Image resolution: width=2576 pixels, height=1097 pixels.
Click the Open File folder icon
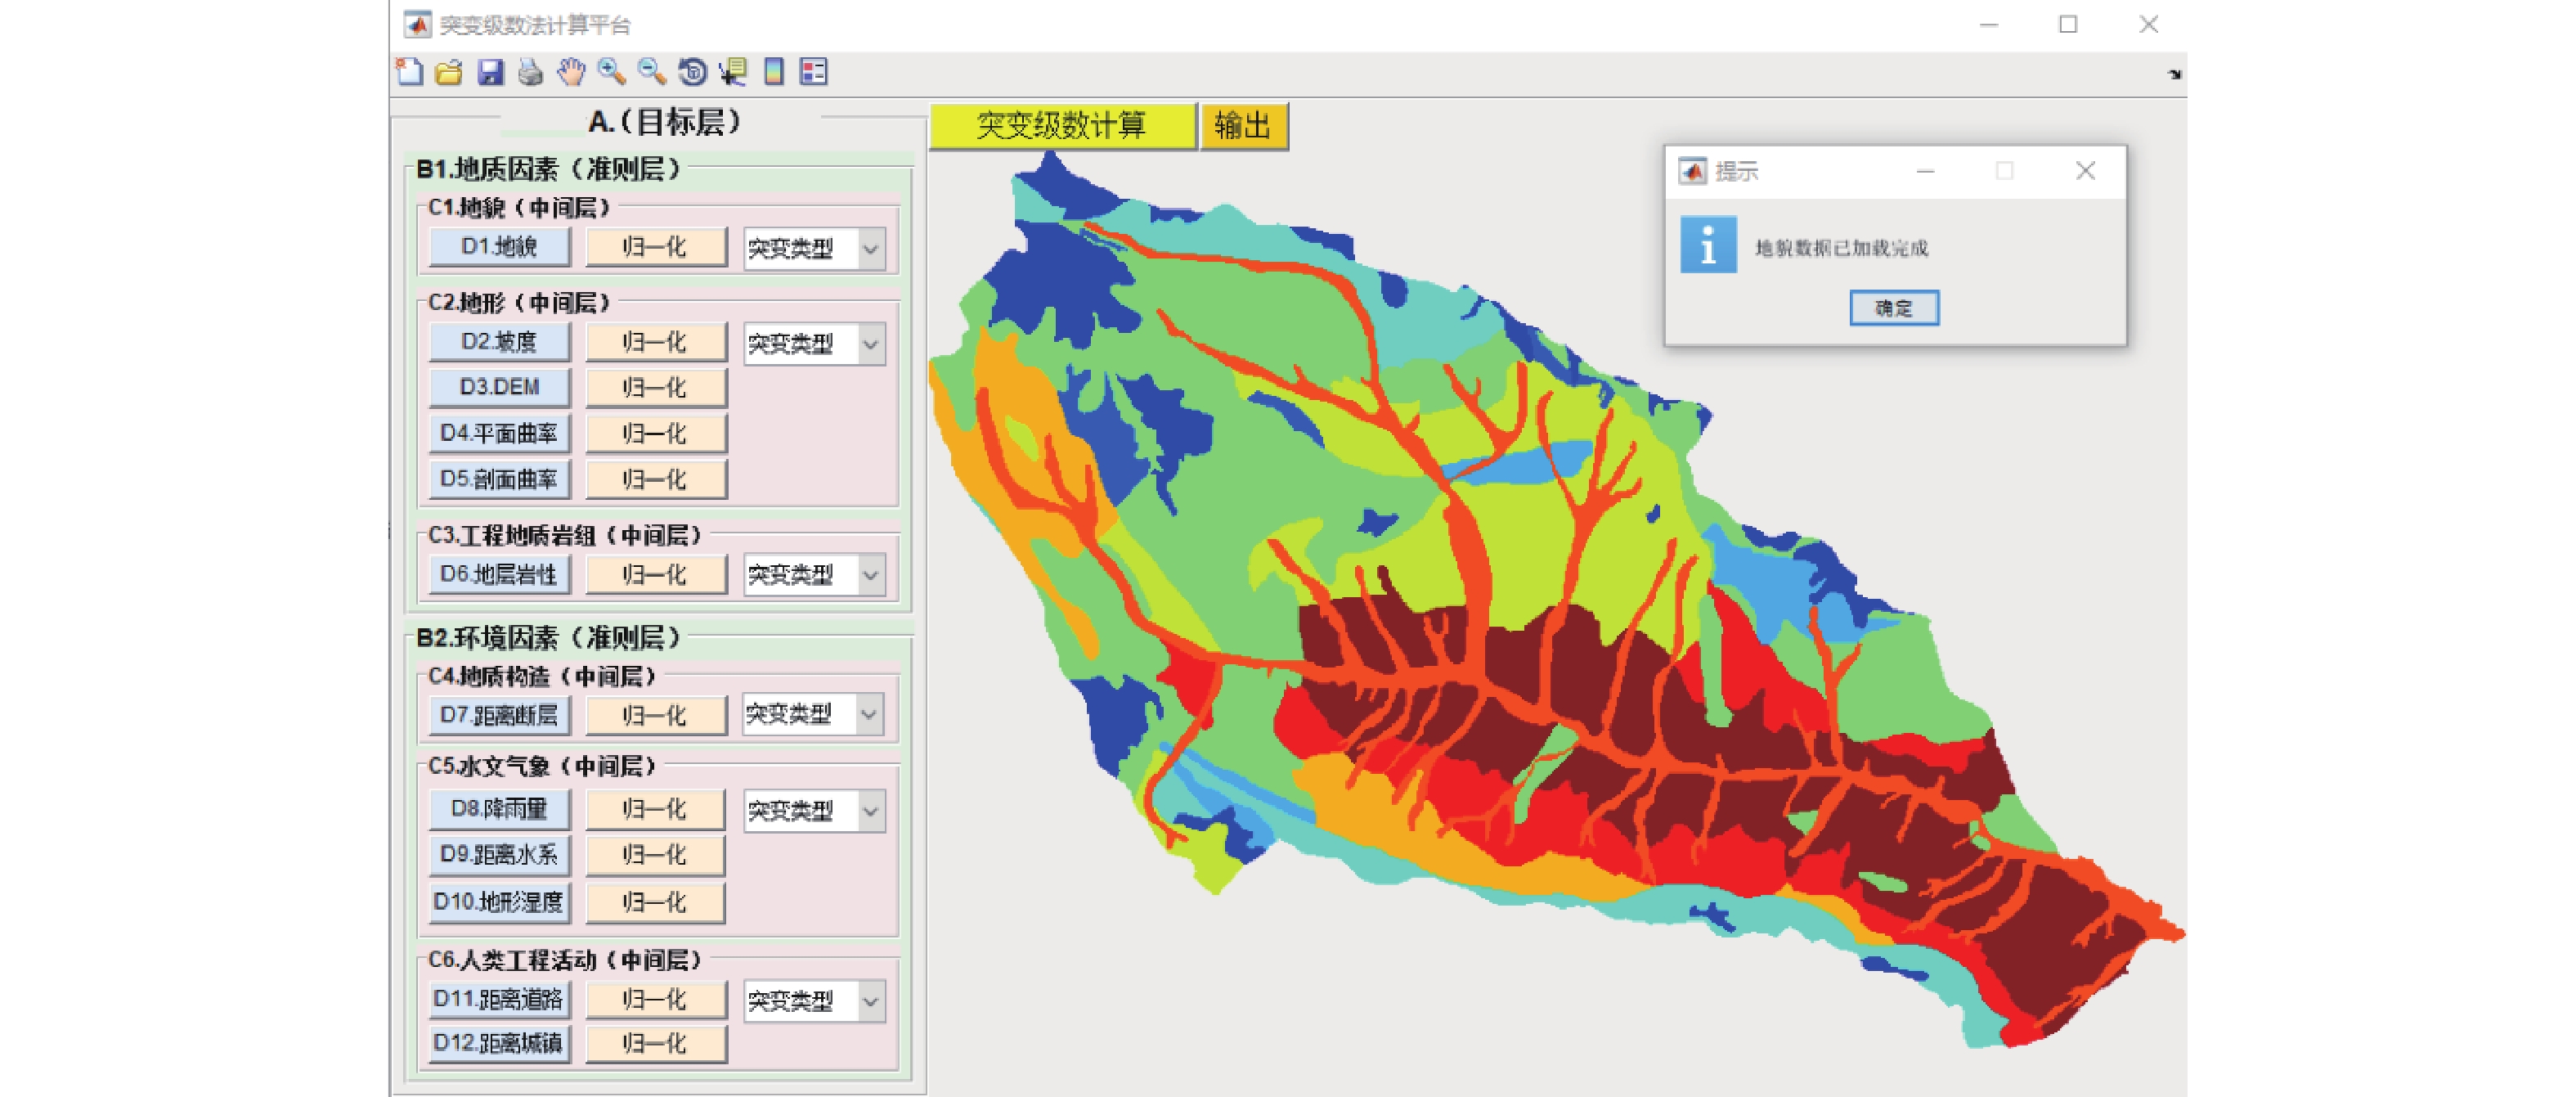pyautogui.click(x=450, y=72)
